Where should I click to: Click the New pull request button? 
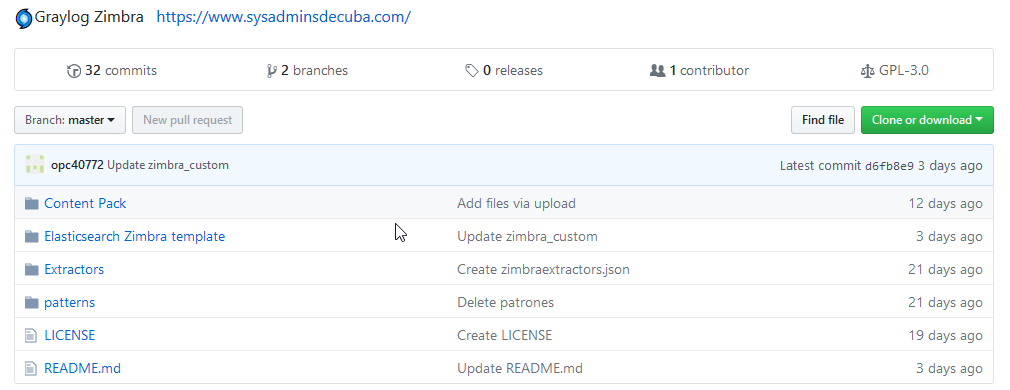click(x=187, y=120)
